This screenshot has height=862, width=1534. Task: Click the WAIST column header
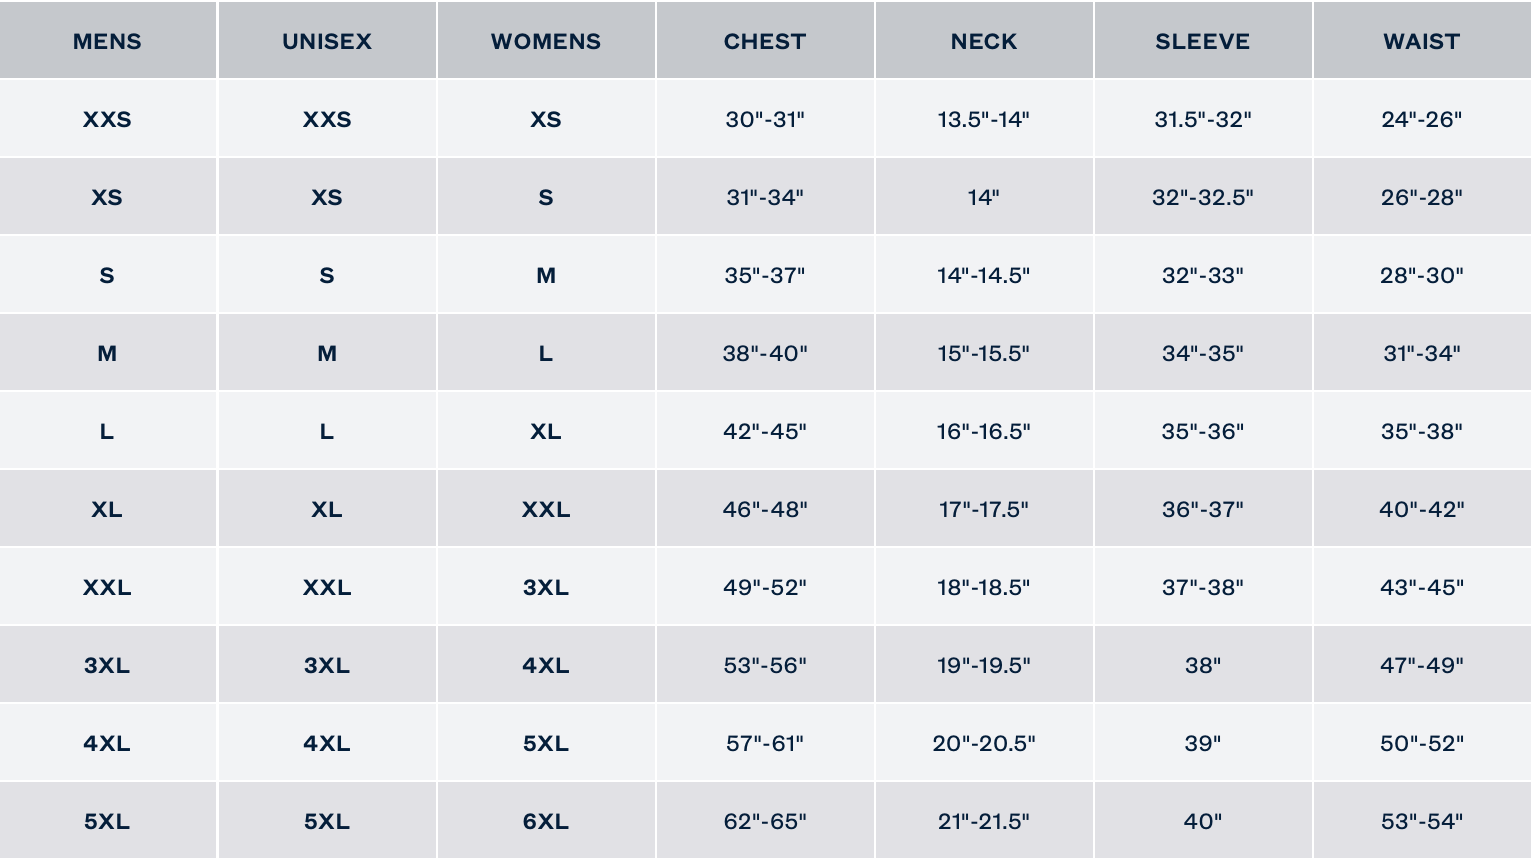(x=1422, y=41)
